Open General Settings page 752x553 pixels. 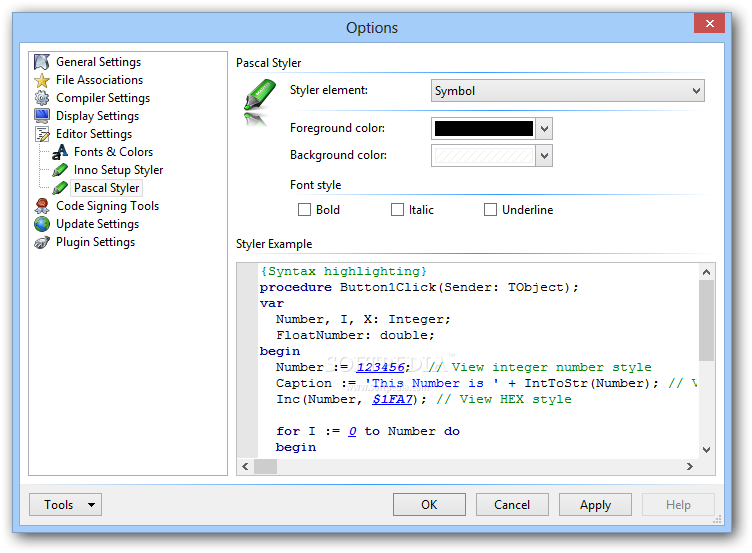coord(98,62)
